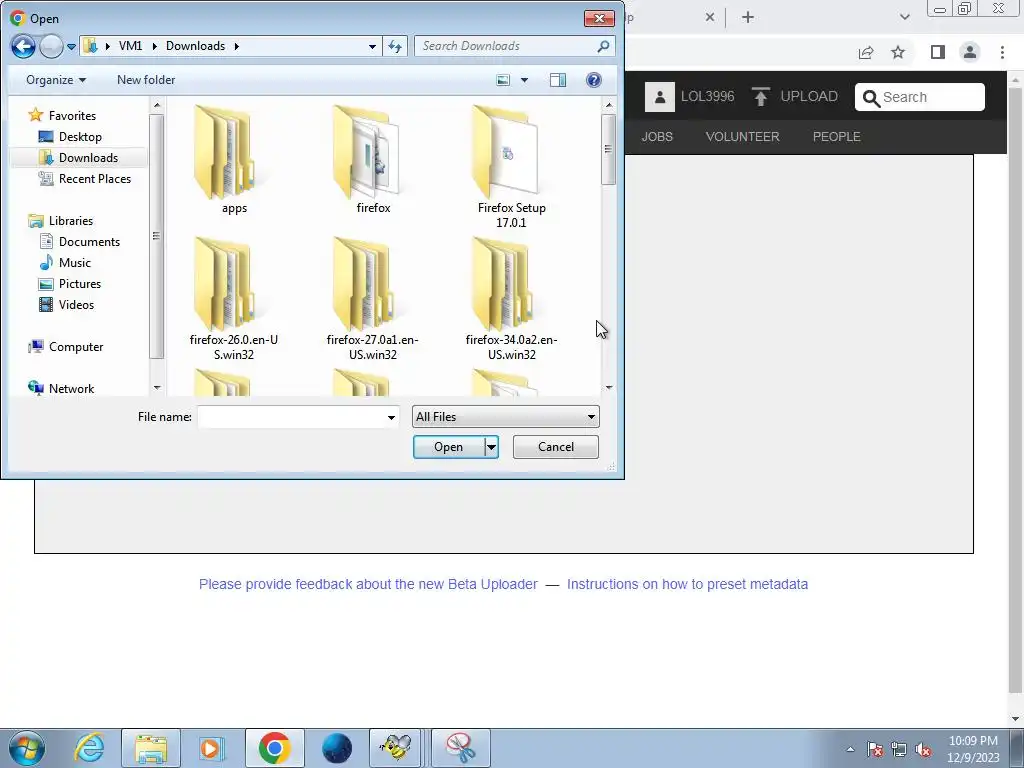
Task: Click New folder button
Action: (x=146, y=80)
